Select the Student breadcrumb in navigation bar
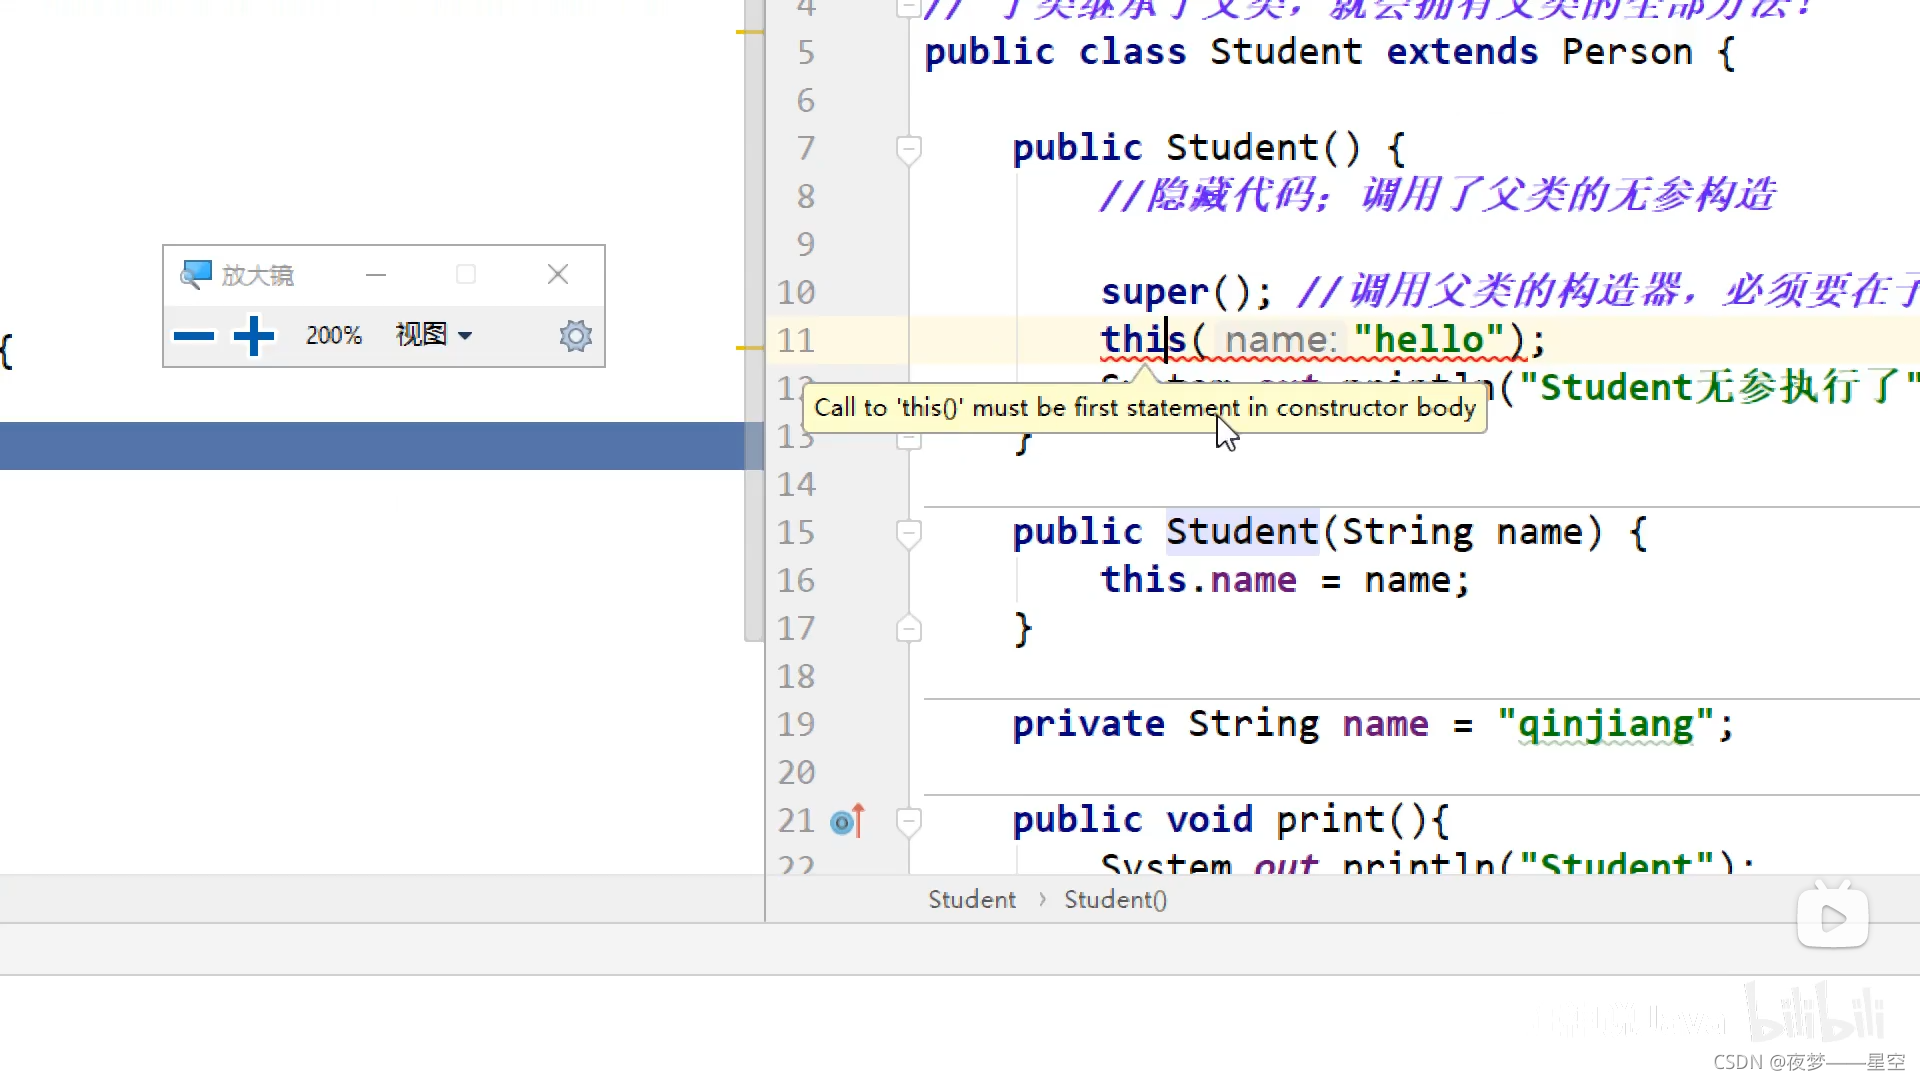This screenshot has height=1080, width=1920. coord(971,899)
